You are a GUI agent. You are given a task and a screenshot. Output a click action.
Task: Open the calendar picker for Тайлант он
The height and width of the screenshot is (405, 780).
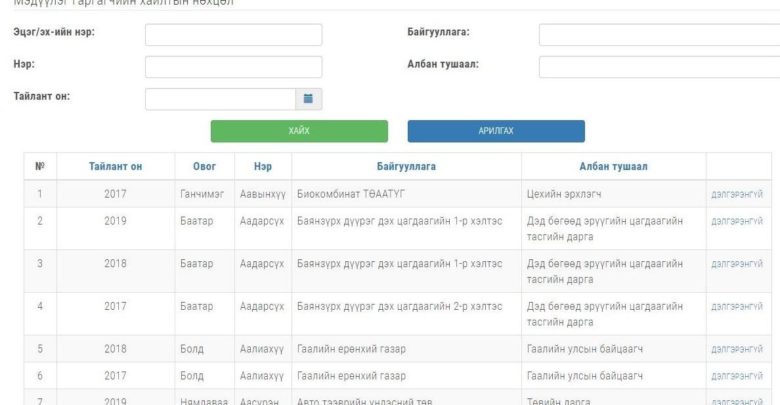tap(309, 98)
